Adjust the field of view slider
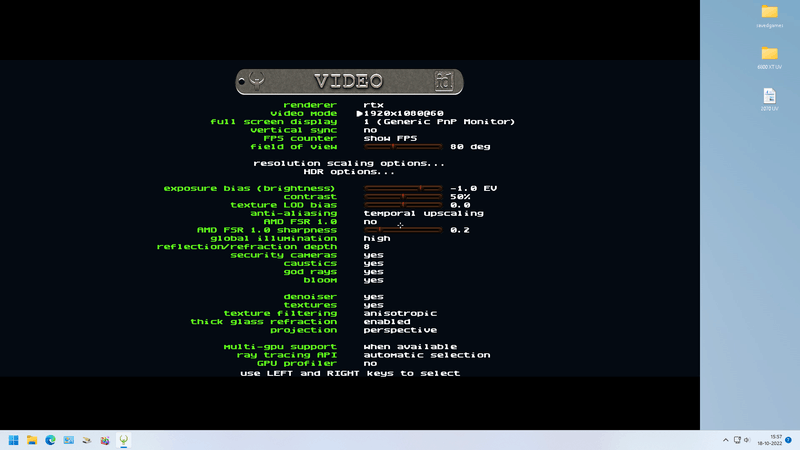800x450 pixels. coord(403,146)
